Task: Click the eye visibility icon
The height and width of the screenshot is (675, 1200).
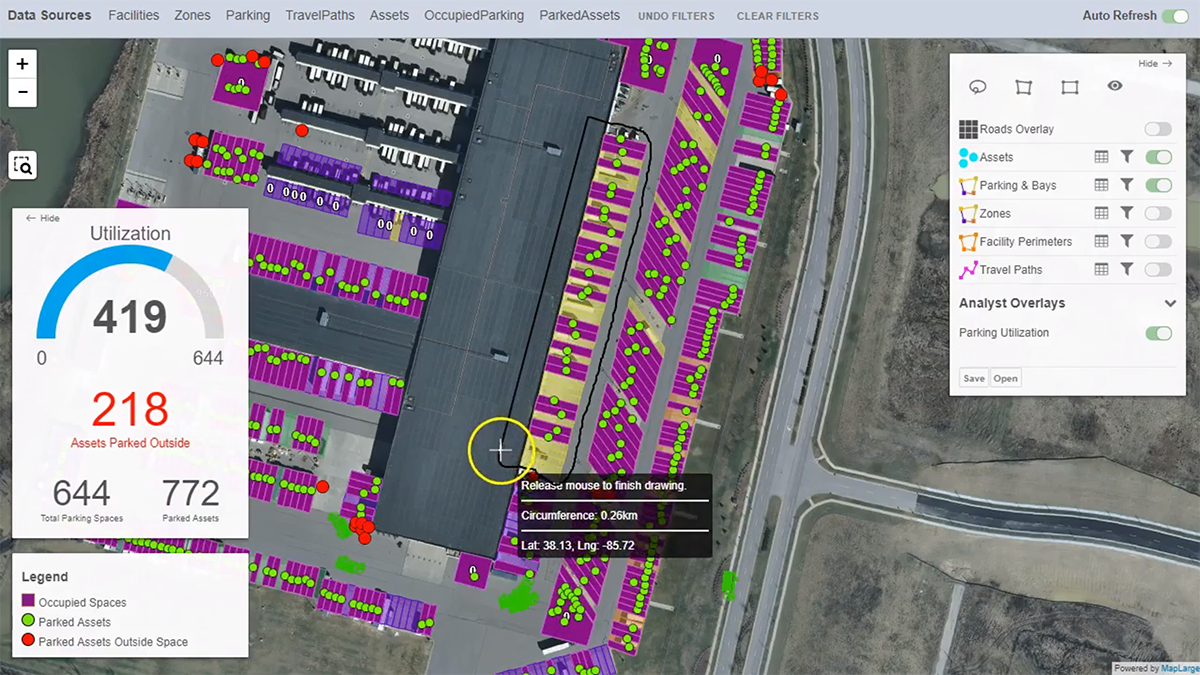Action: tap(1115, 86)
